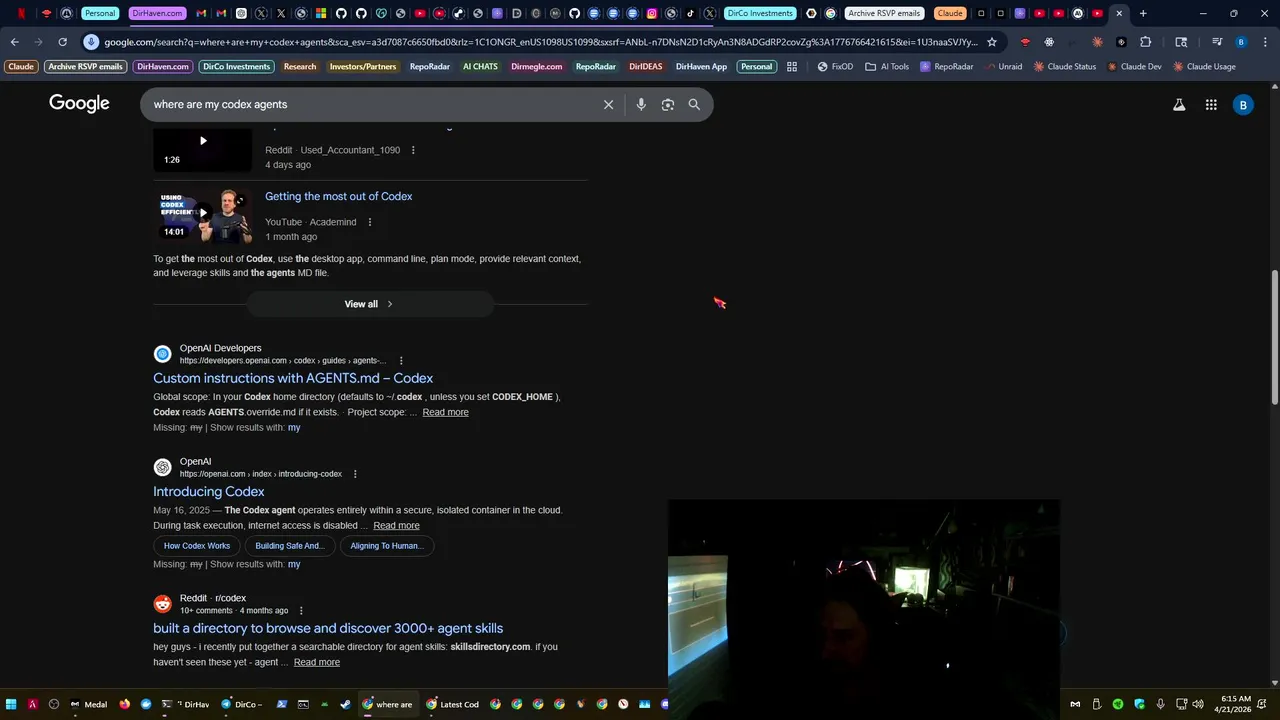Open the Claude Status bookmark
Image resolution: width=1280 pixels, height=720 pixels.
click(x=1065, y=66)
